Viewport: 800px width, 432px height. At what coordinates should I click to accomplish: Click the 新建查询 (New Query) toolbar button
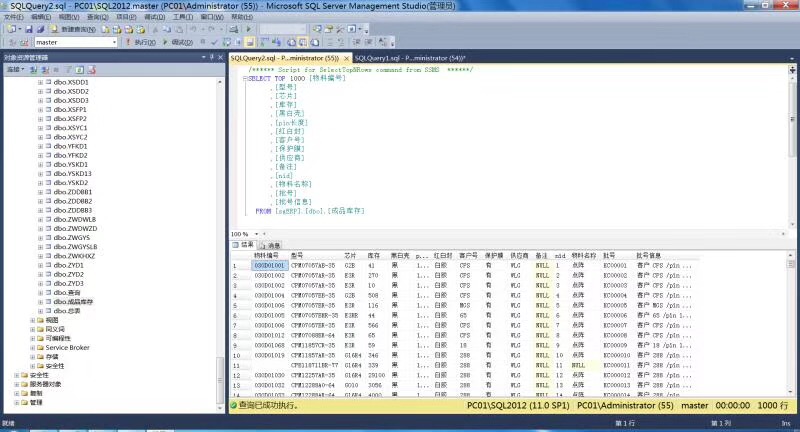click(x=74, y=30)
